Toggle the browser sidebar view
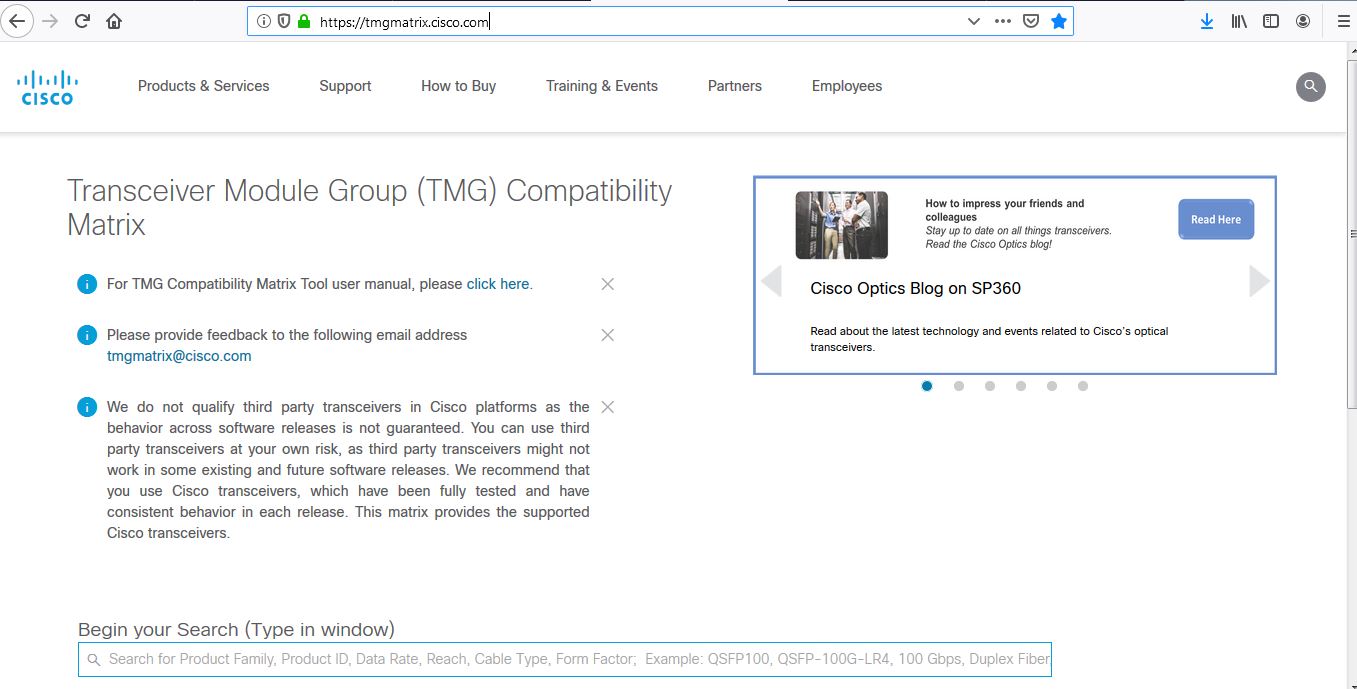Image resolution: width=1357 pixels, height=689 pixels. [1270, 20]
